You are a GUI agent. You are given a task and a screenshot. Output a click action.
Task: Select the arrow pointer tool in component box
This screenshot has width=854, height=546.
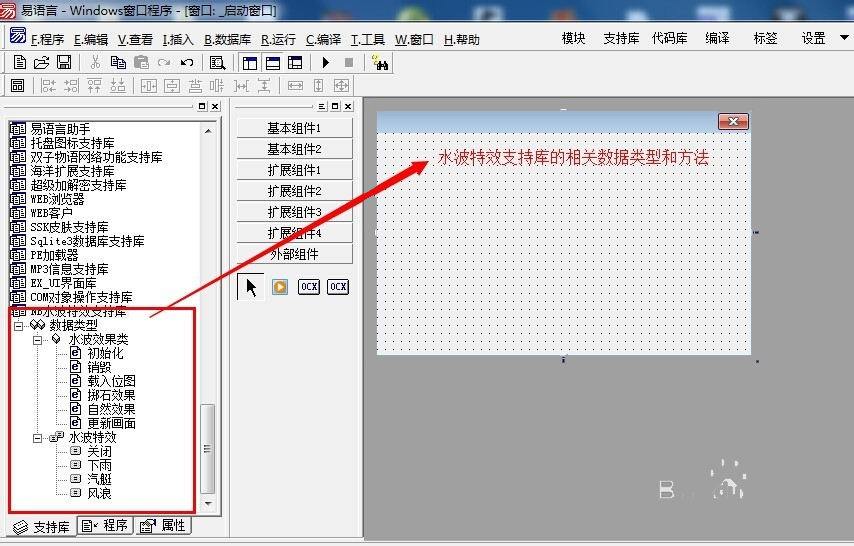[x=252, y=287]
